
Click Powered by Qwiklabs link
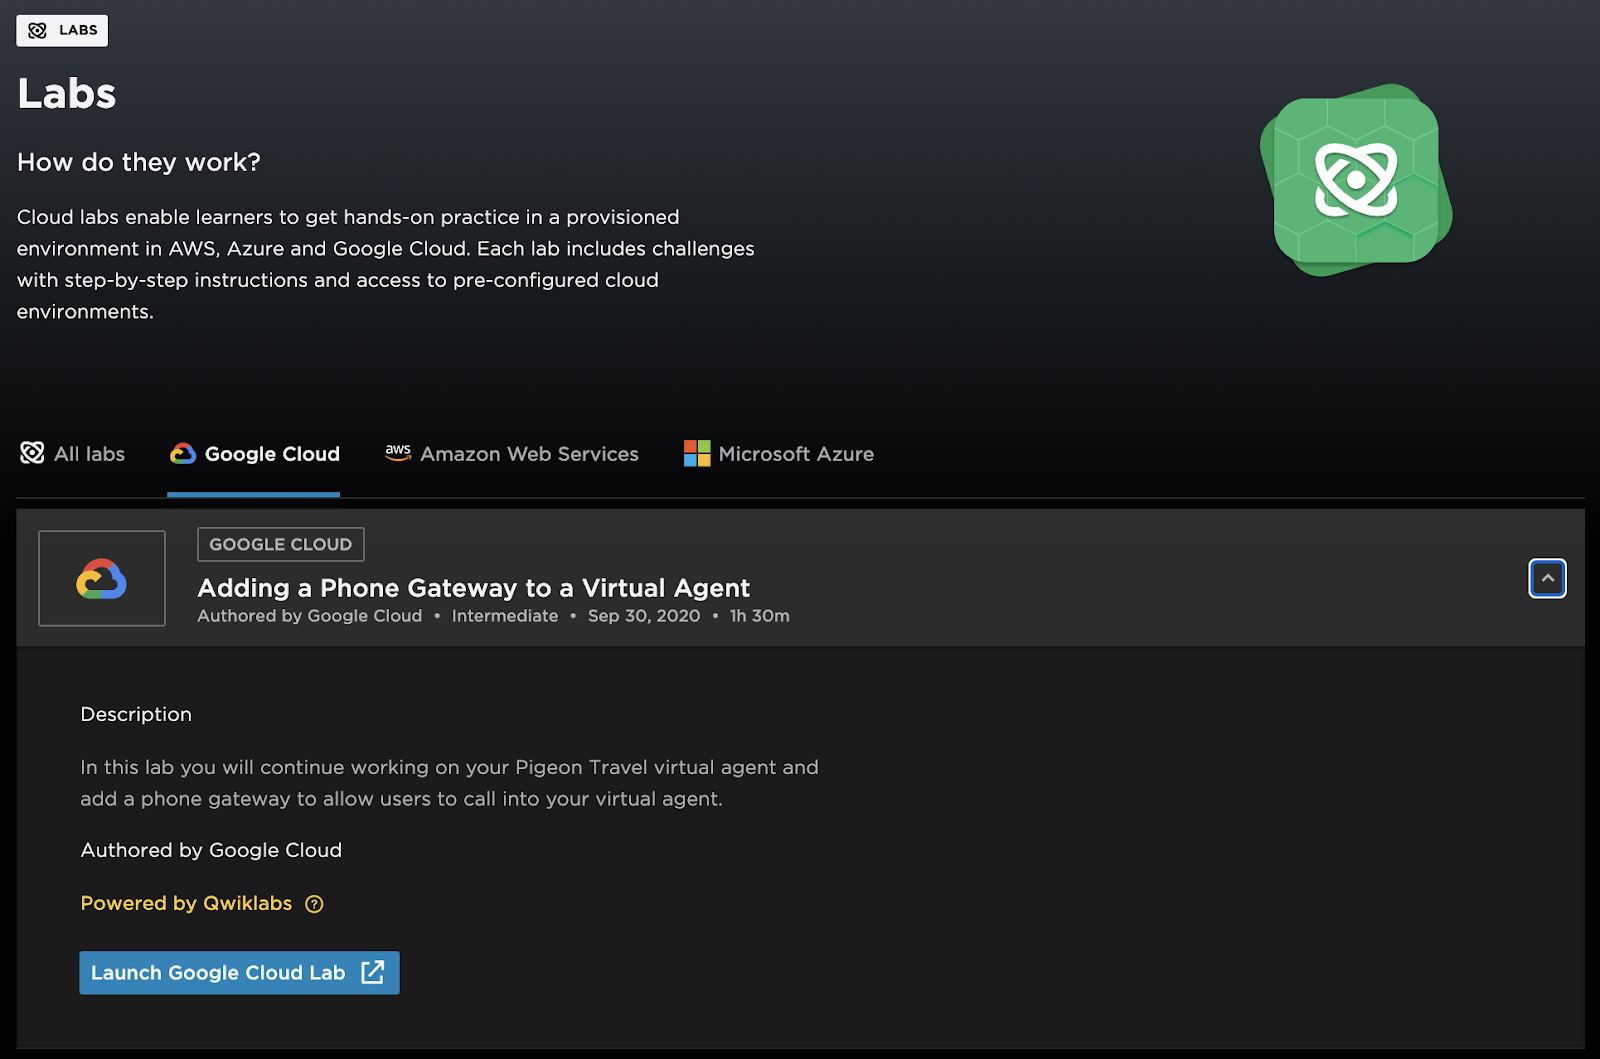[186, 903]
